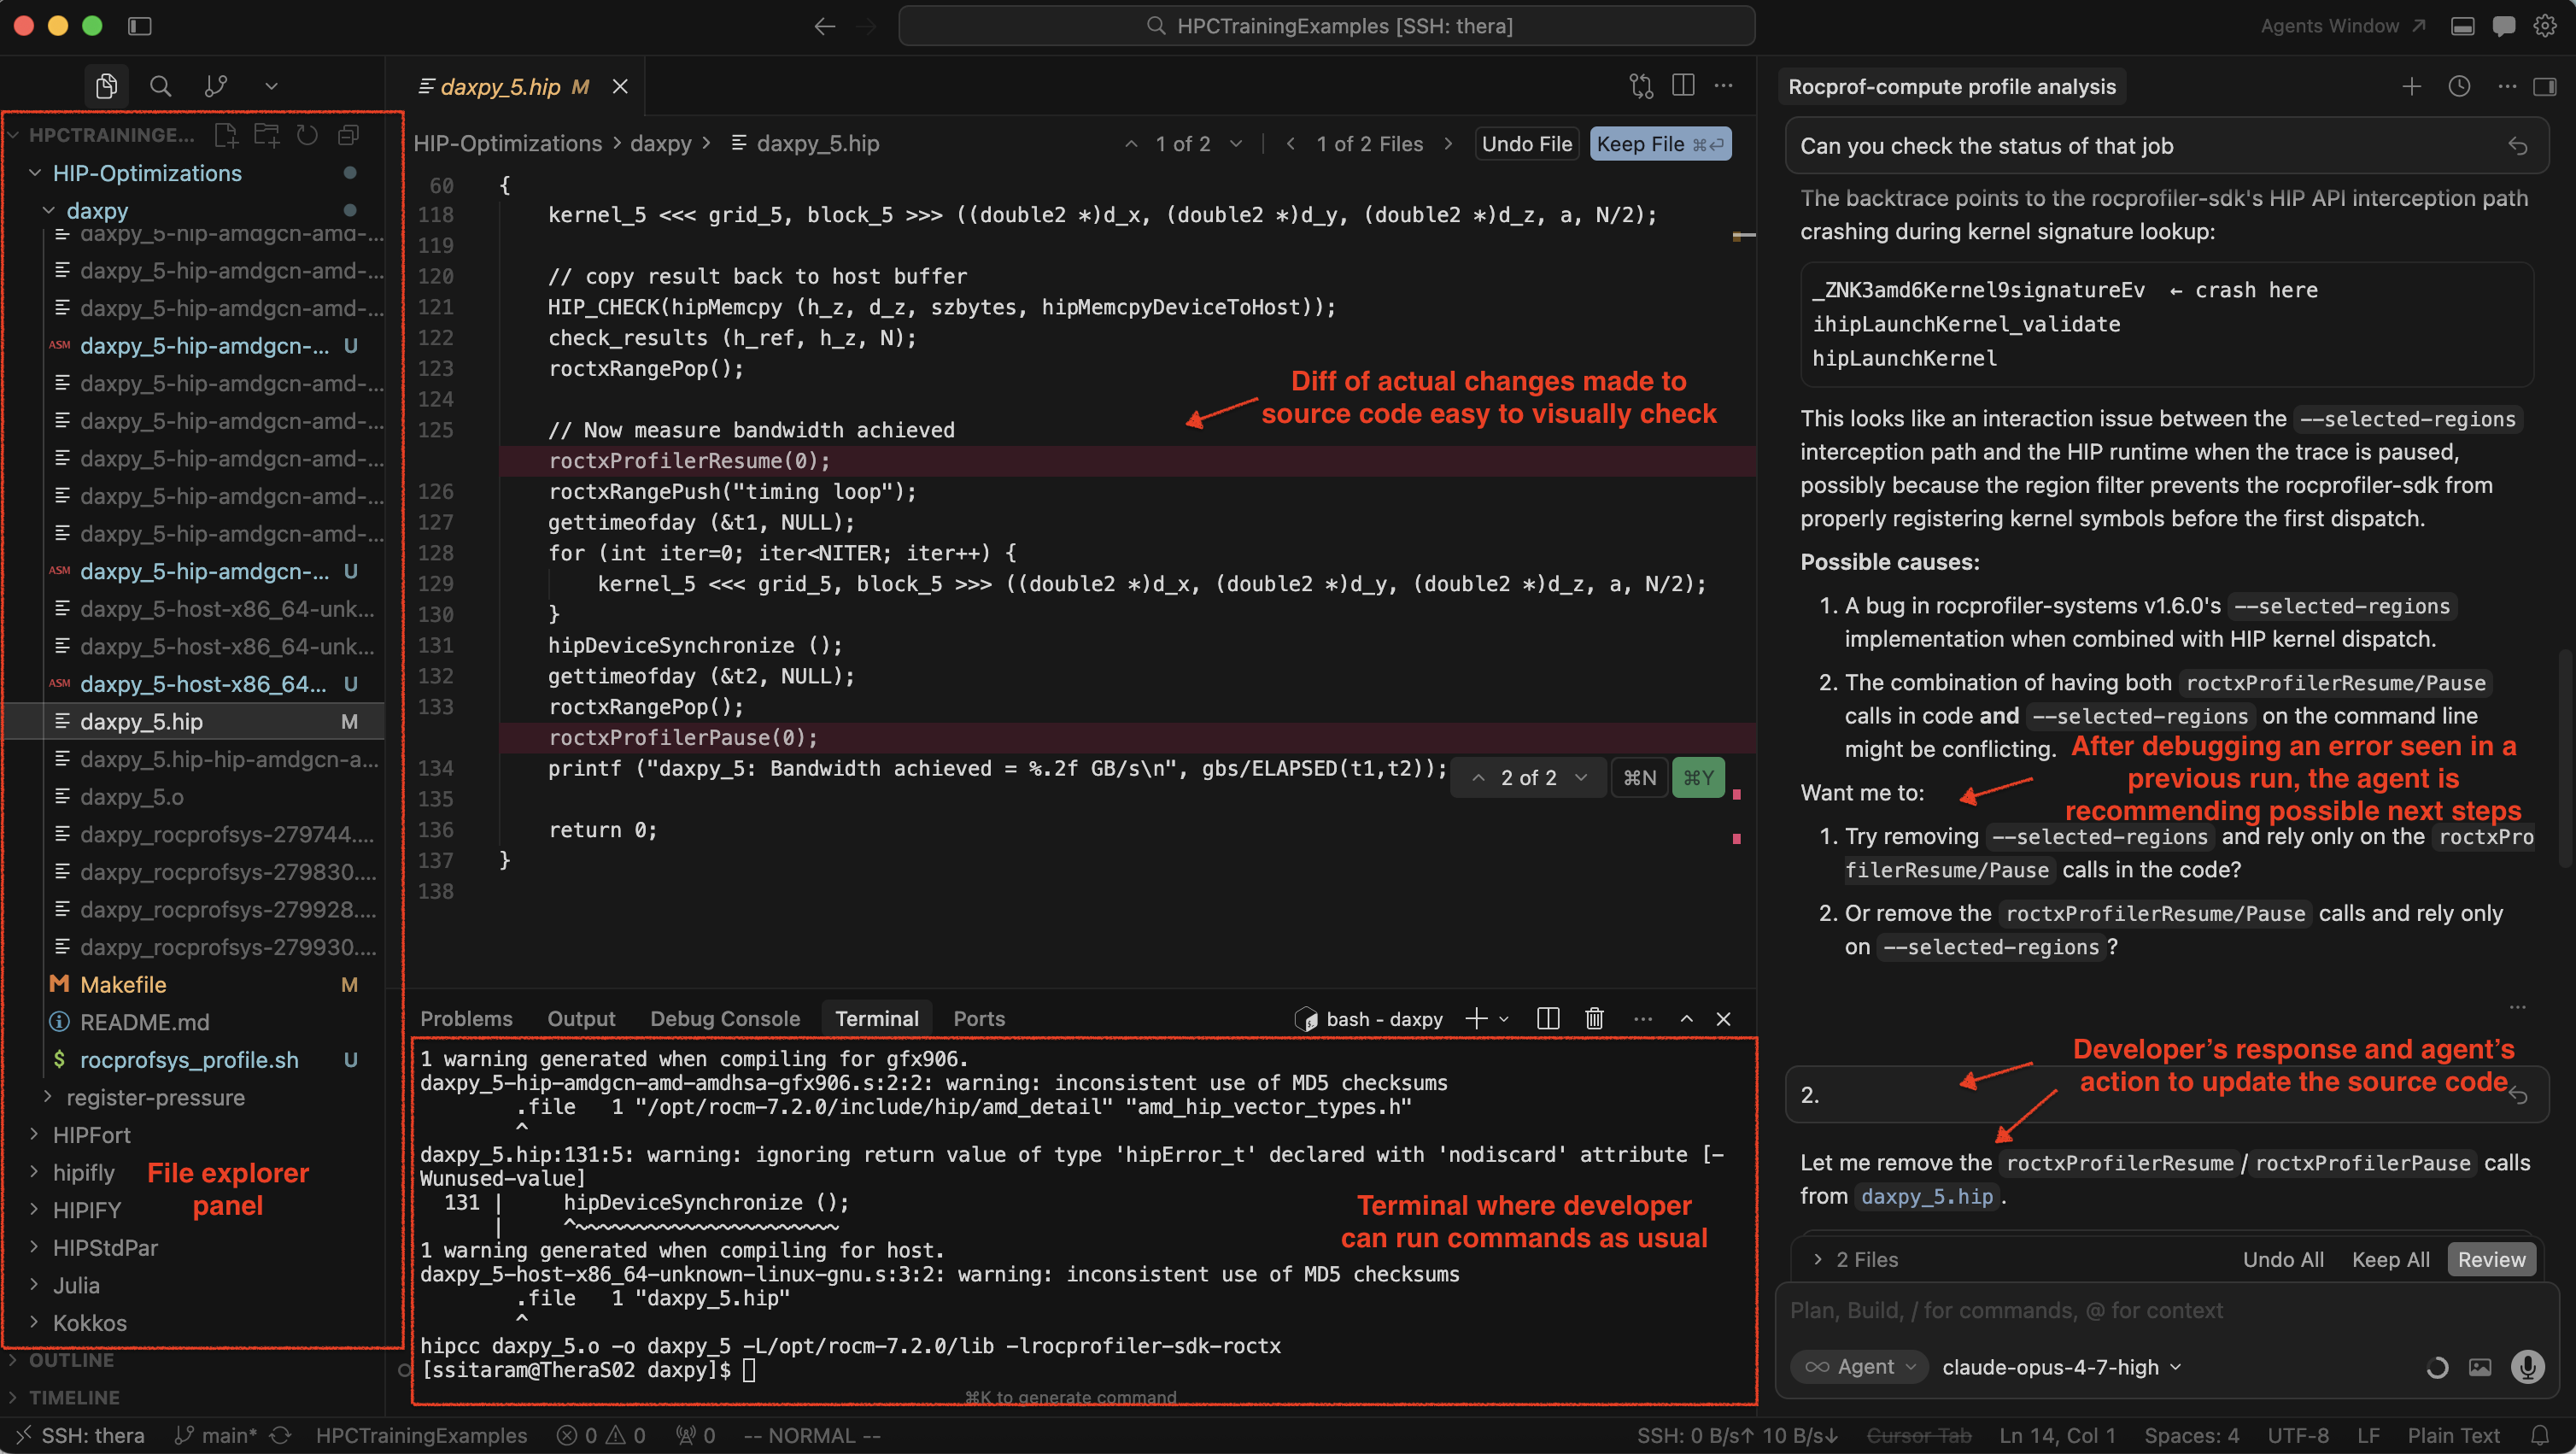Image resolution: width=2576 pixels, height=1454 pixels.
Task: Accept the hunk with ⌘Y button
Action: pyautogui.click(x=1698, y=778)
